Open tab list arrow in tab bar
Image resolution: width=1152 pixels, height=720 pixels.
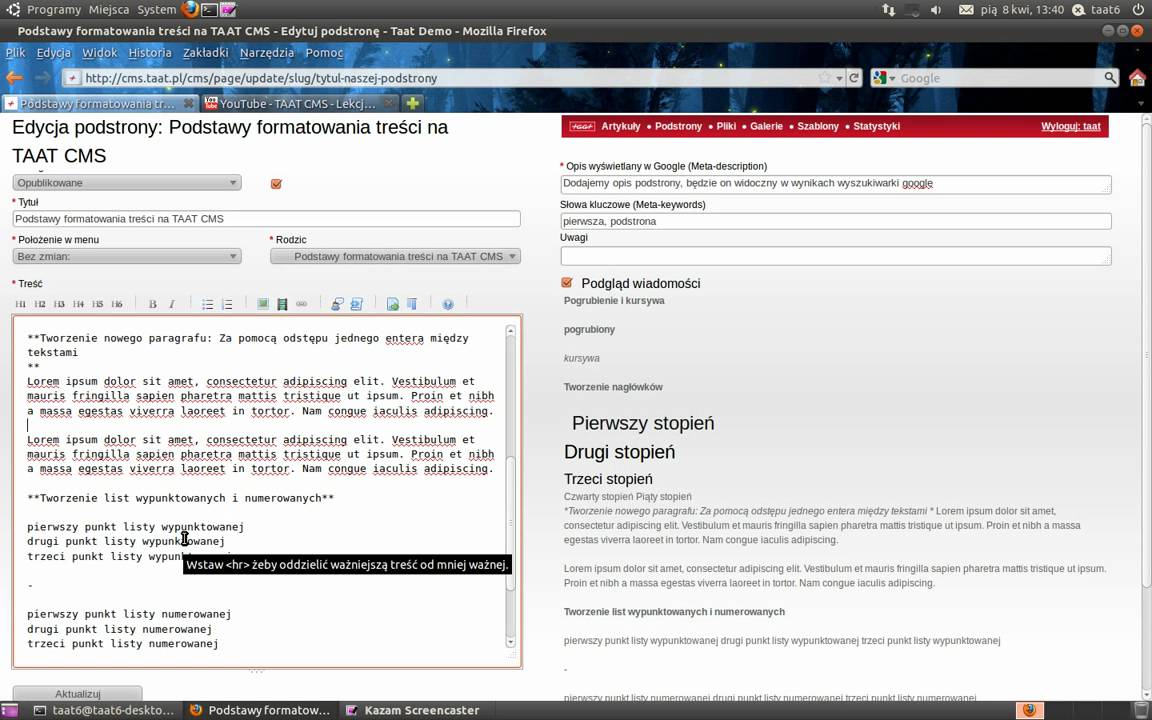pyautogui.click(x=1141, y=104)
